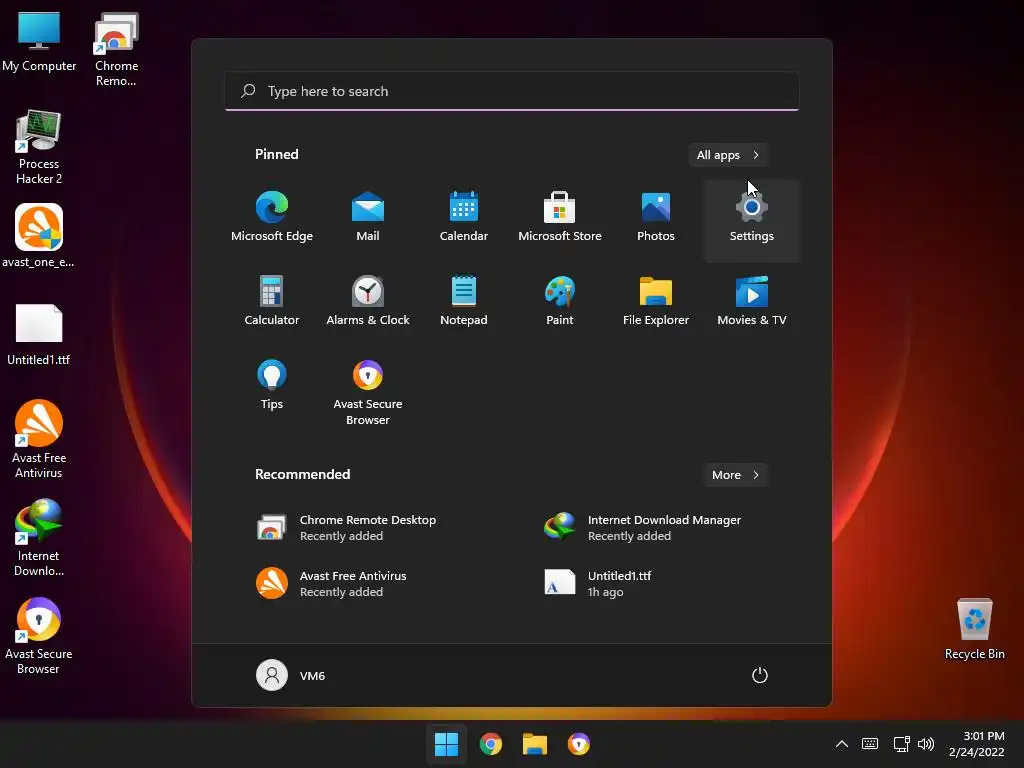Click the Type here to search field
1024x768 pixels.
point(512,91)
